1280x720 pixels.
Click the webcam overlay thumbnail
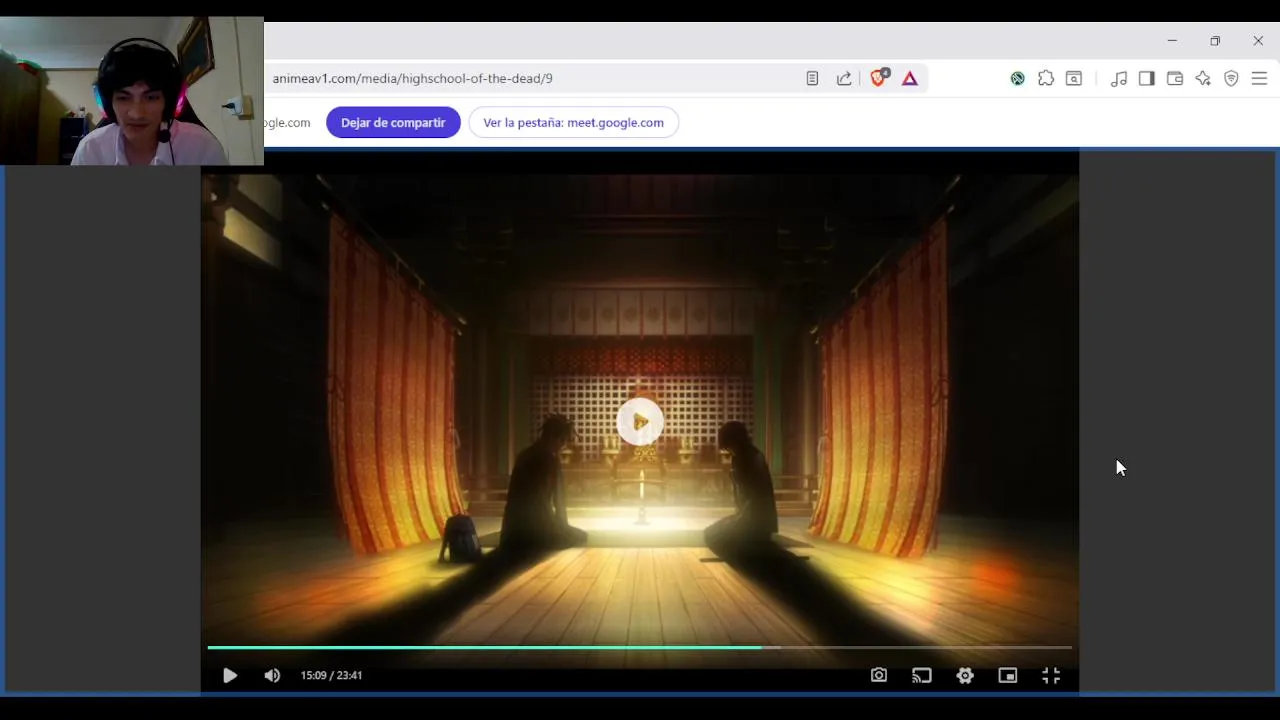pos(132,90)
